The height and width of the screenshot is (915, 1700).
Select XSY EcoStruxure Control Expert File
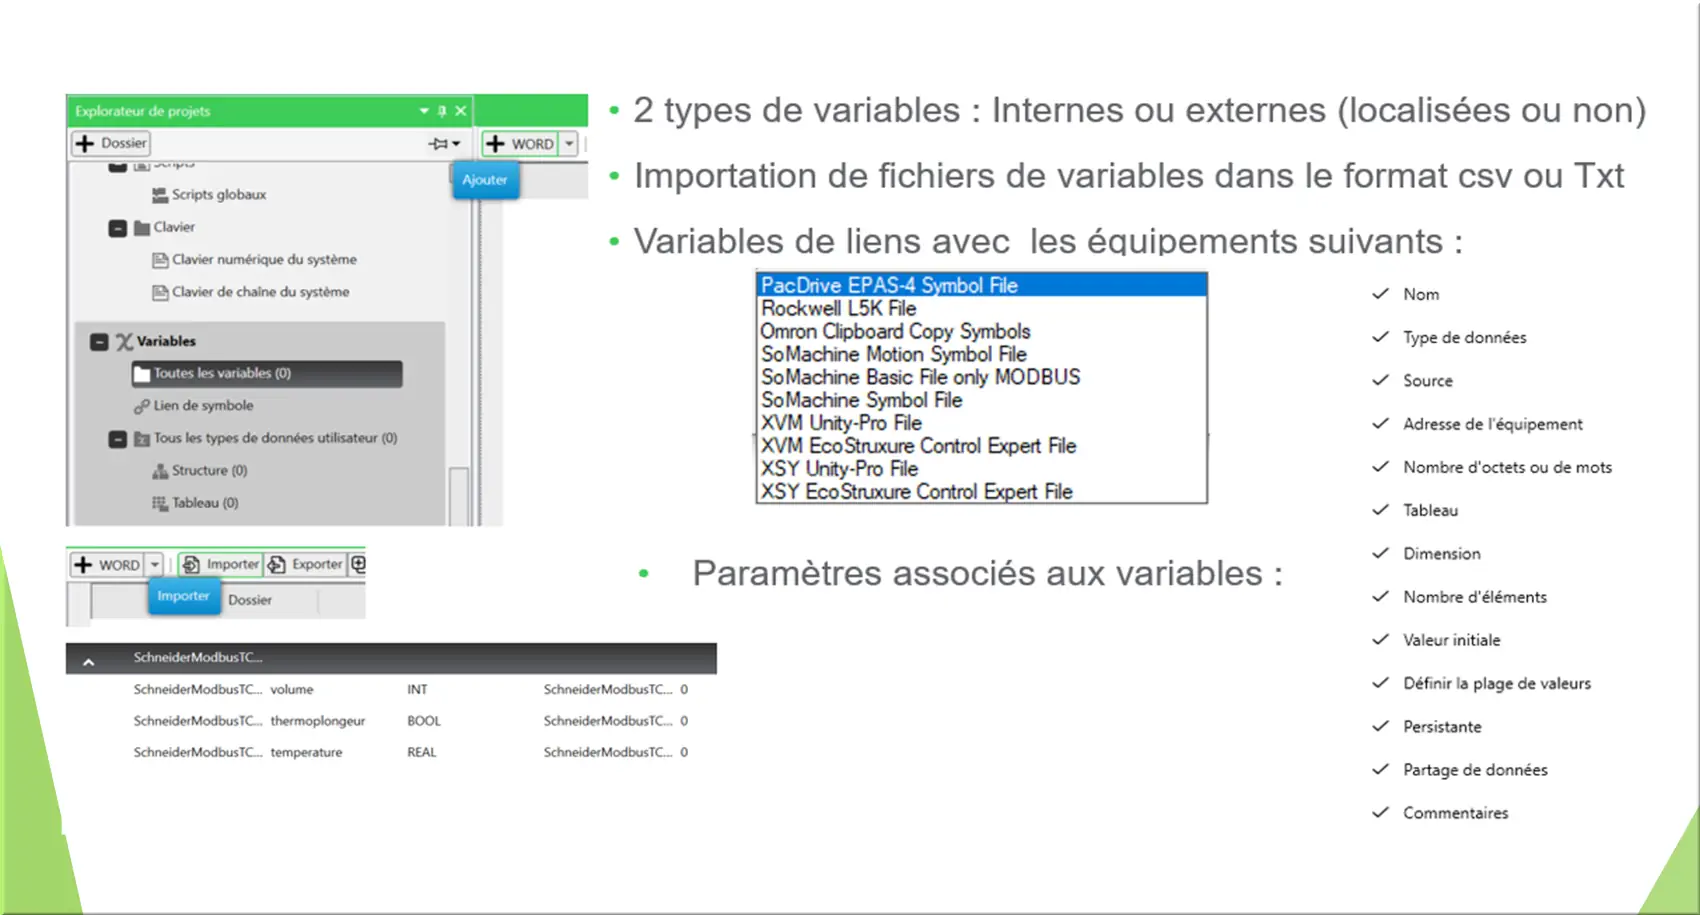coord(981,492)
